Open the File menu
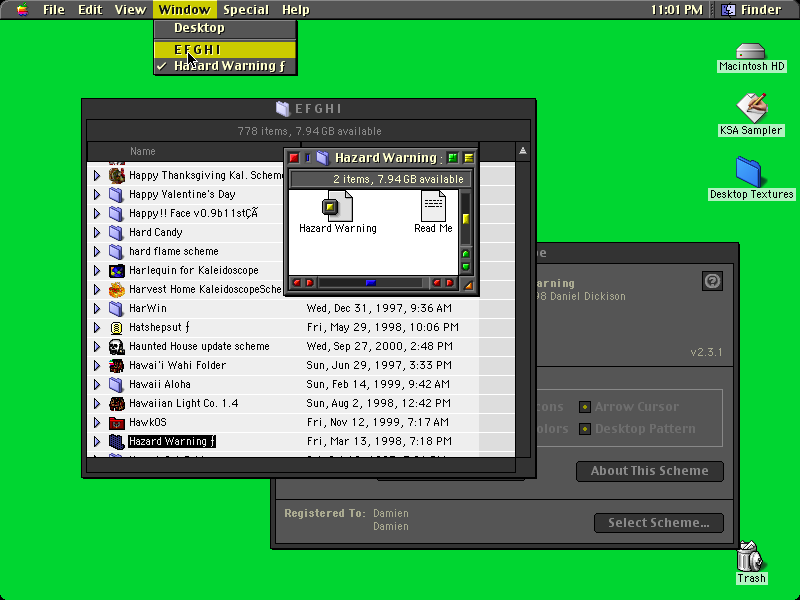The height and width of the screenshot is (600, 800). (x=54, y=10)
